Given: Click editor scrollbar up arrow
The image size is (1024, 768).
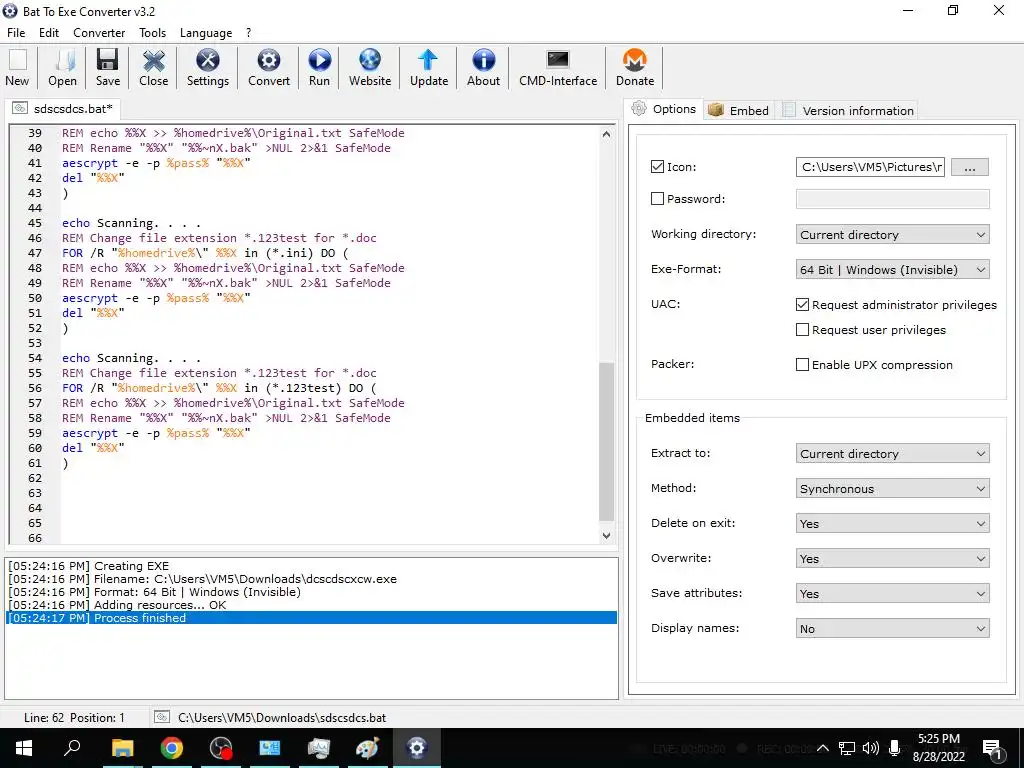Looking at the screenshot, I should point(607,135).
